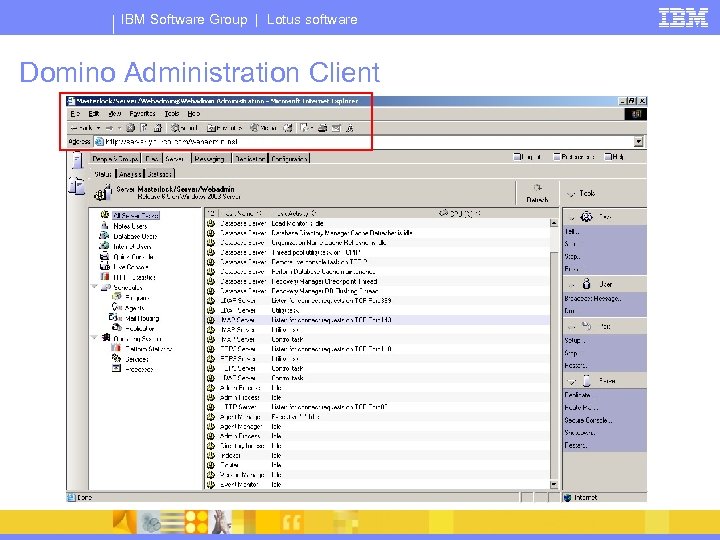Click the IE Media toolbar button
Image resolution: width=720 pixels, height=540 pixels.
263,128
